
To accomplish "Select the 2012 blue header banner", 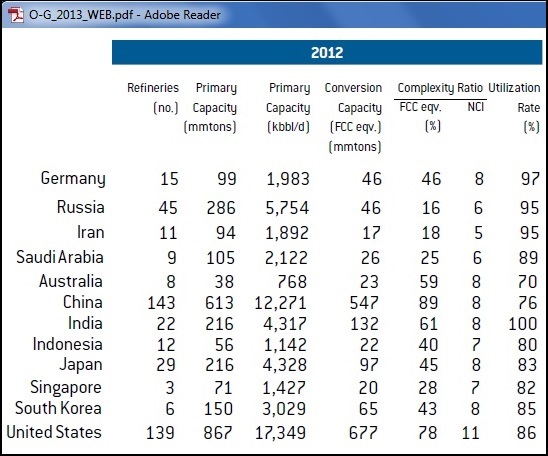I will pyautogui.click(x=327, y=52).
